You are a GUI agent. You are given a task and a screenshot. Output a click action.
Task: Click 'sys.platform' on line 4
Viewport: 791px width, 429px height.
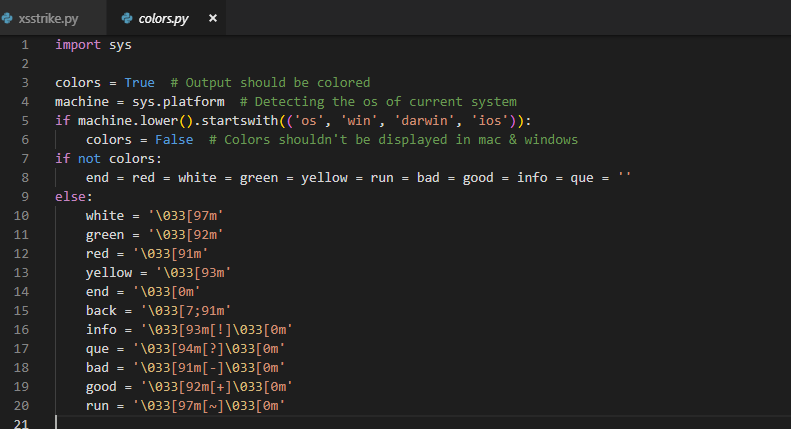(178, 102)
